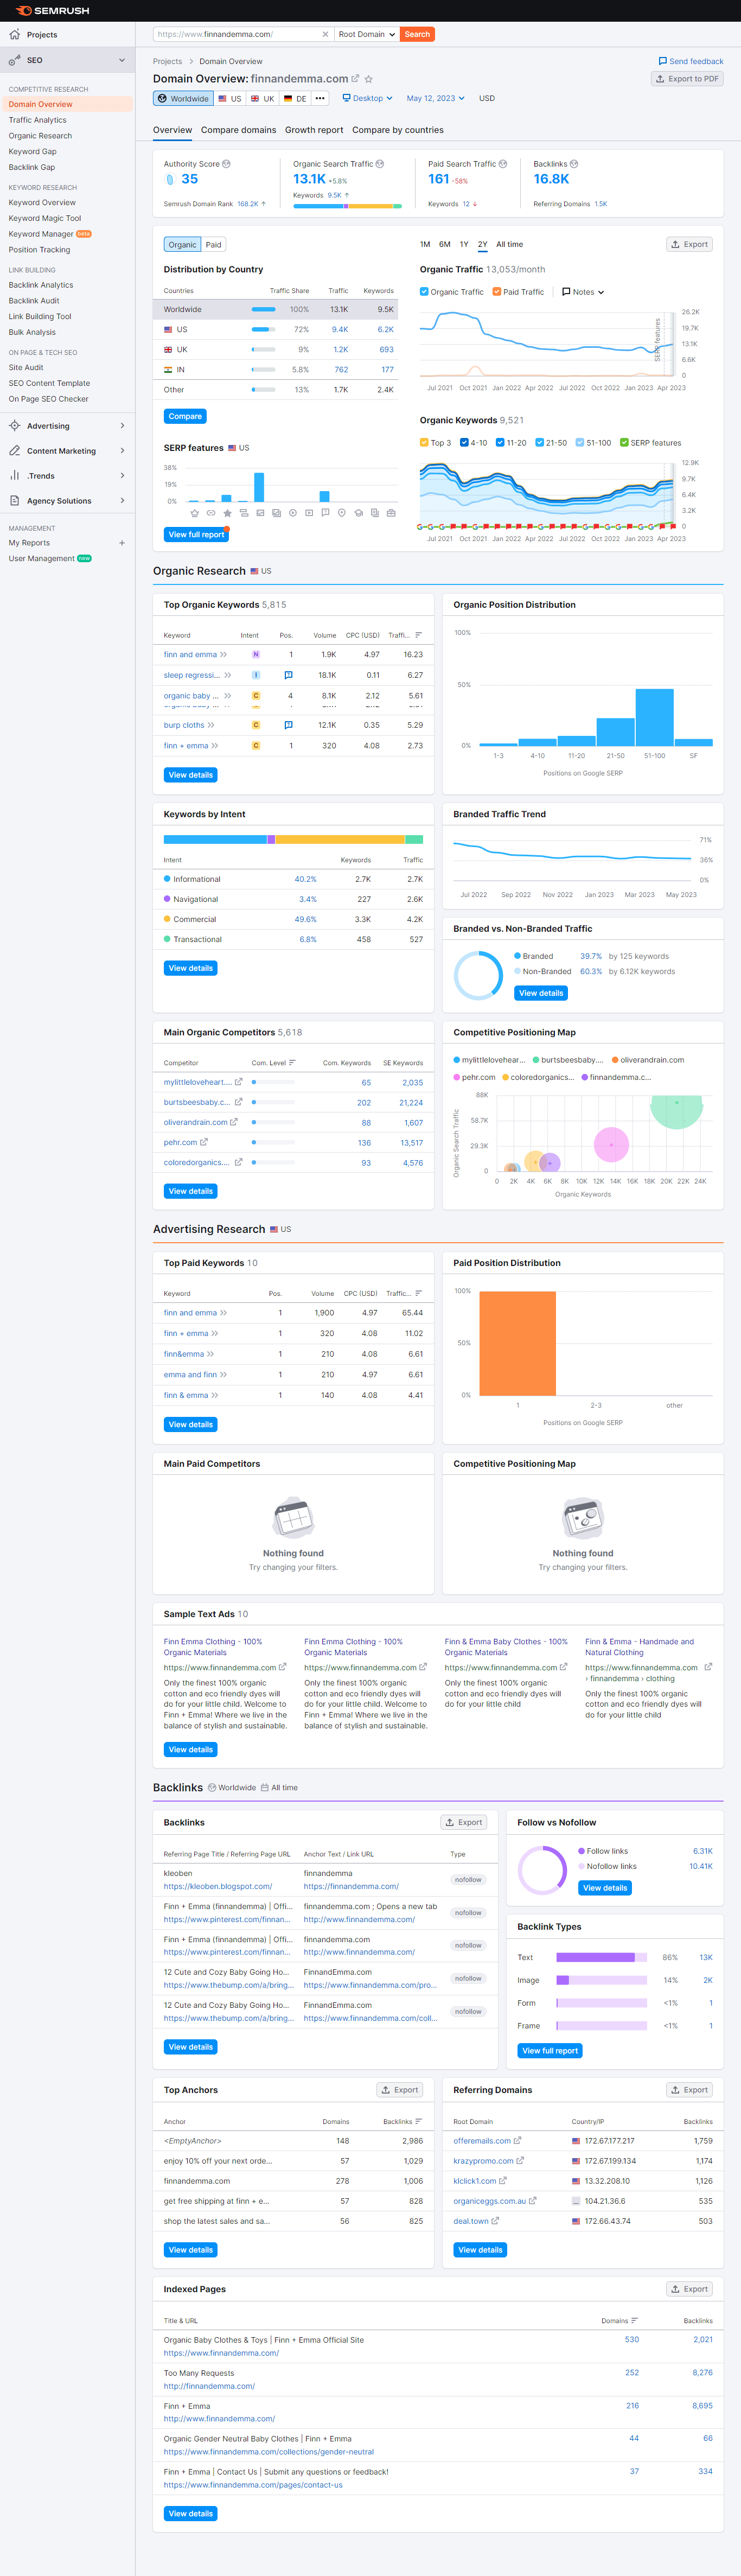
Task: Click Authority Score info icon
Action: (x=226, y=164)
